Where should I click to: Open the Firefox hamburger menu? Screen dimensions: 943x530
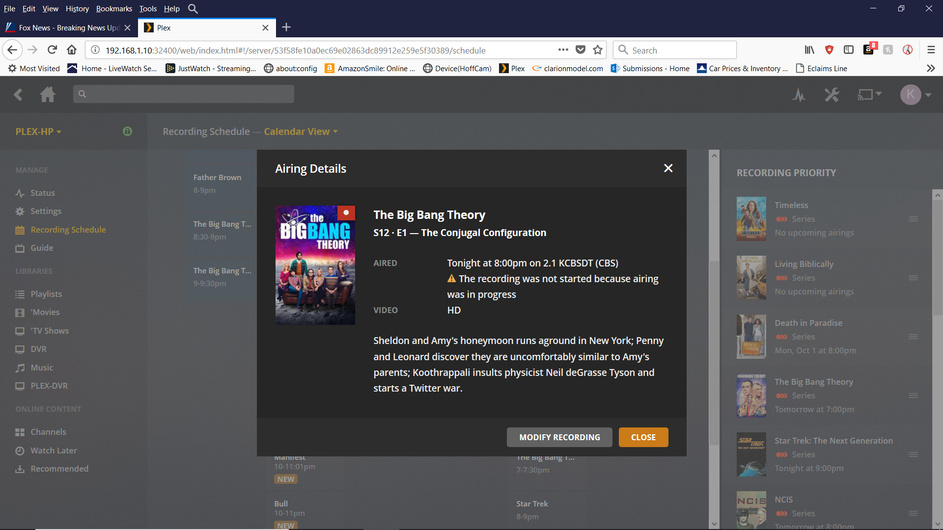(x=930, y=50)
